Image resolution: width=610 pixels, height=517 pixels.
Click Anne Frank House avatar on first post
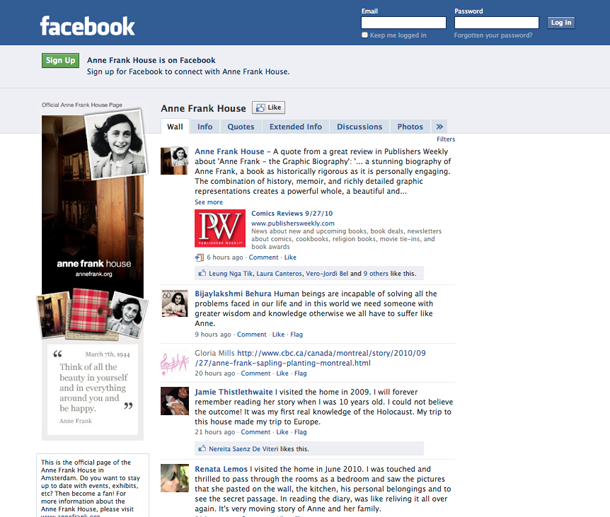176,161
